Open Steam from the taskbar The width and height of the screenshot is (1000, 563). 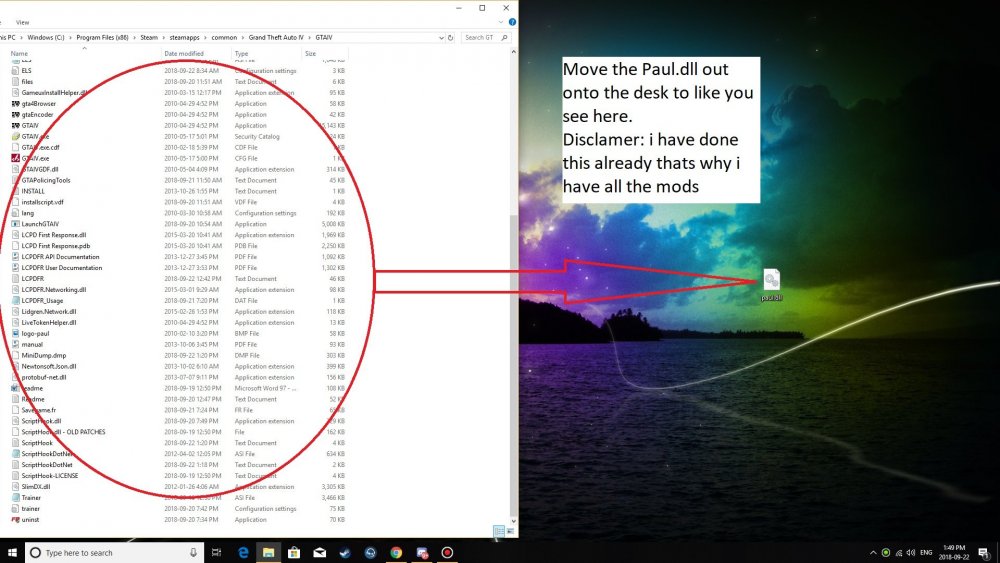(x=345, y=553)
